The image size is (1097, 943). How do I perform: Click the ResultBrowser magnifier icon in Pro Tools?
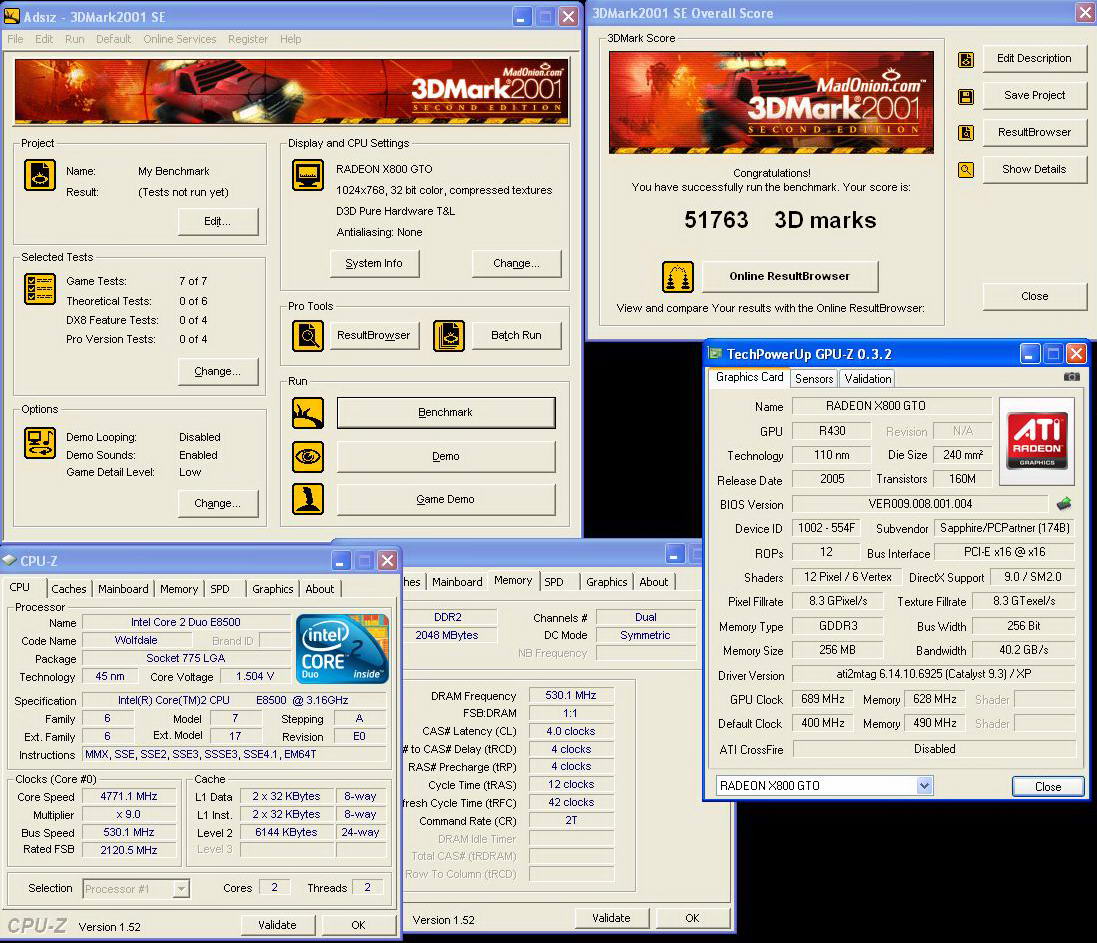(x=308, y=336)
